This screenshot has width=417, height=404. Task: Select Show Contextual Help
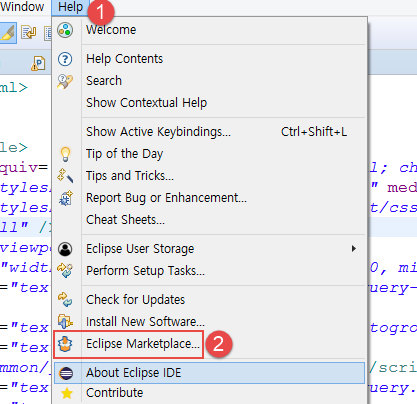pyautogui.click(x=210, y=103)
